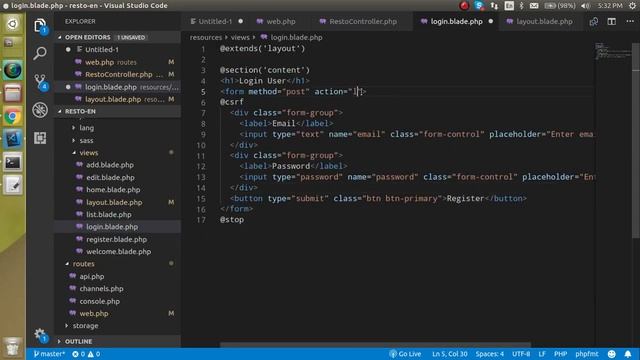This screenshot has width=640, height=360.
Task: Change end of line sequence LF
Action: point(542,354)
